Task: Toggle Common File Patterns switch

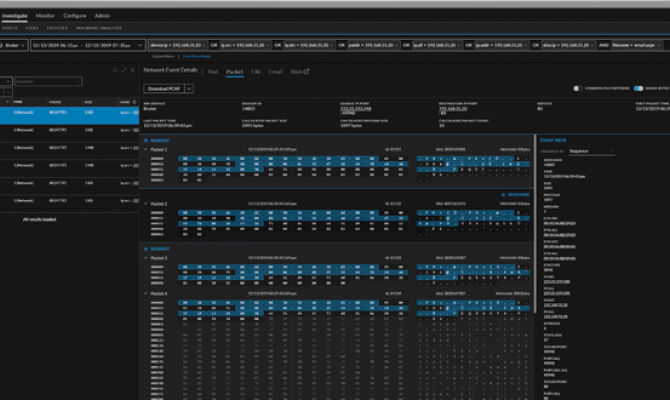Action: tap(578, 88)
